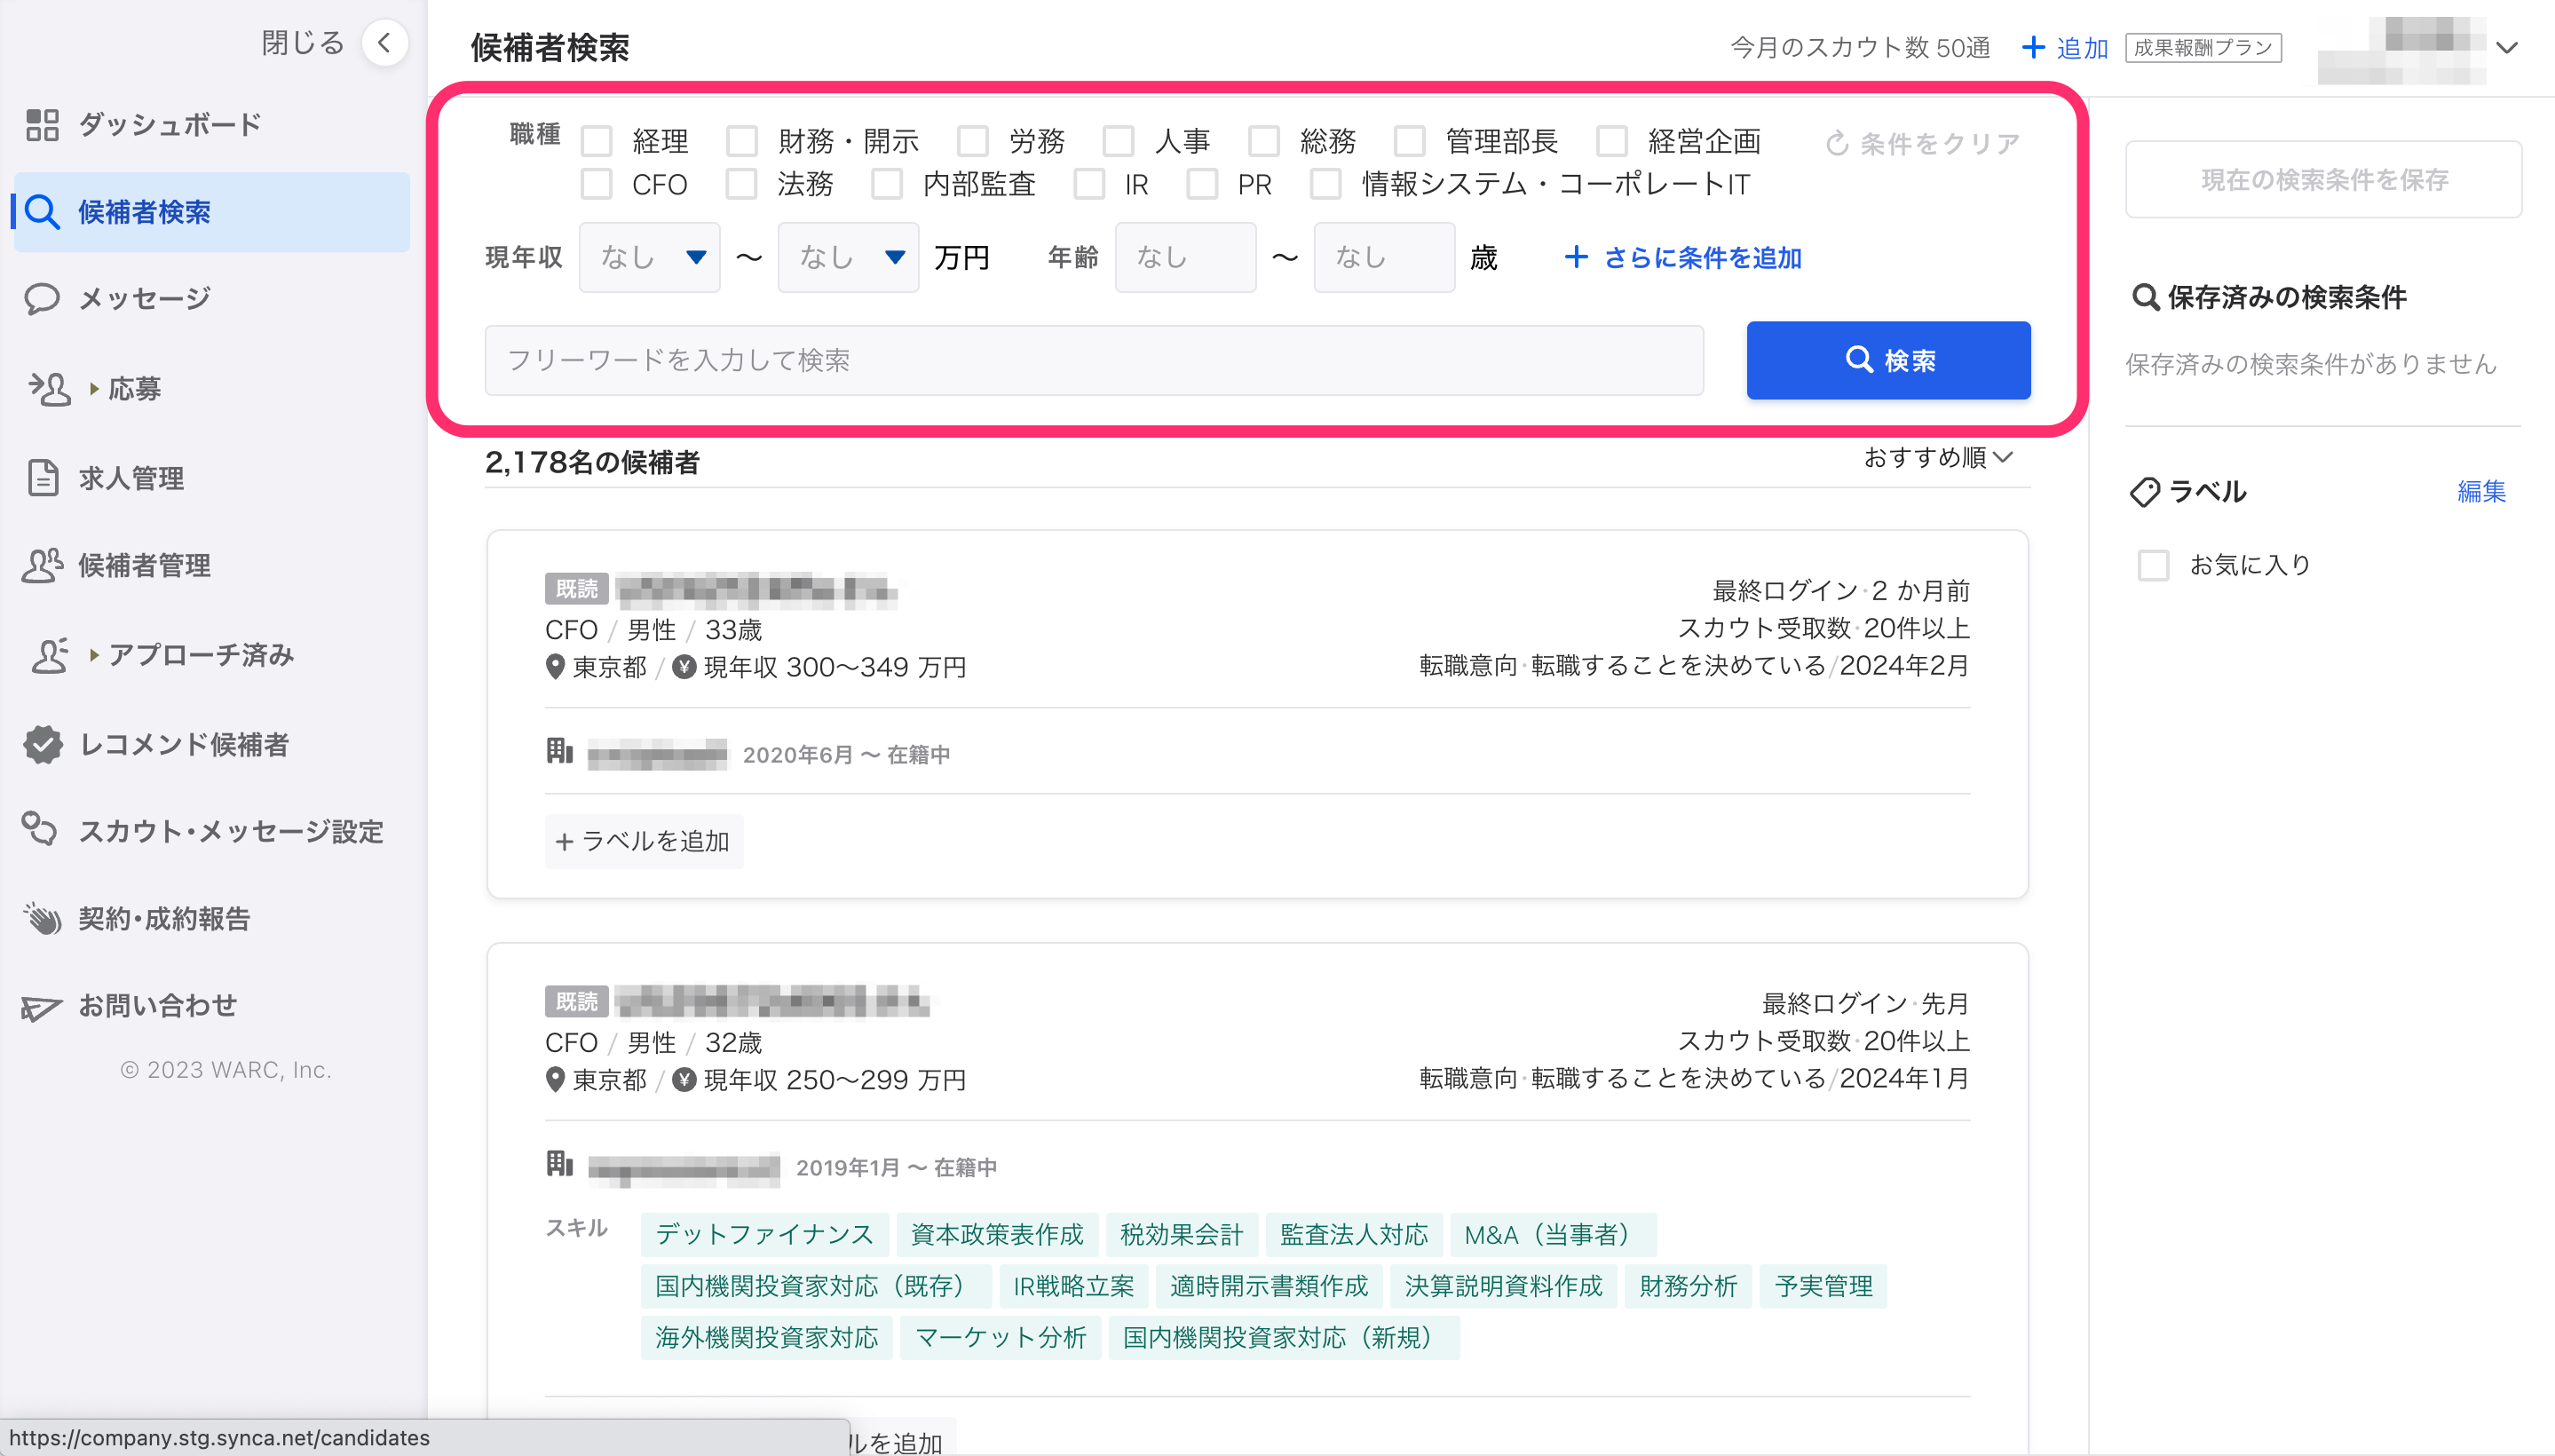This screenshot has height=1456, width=2555.
Task: Click the speech bubble メッセージ icon
Action: [x=42, y=298]
